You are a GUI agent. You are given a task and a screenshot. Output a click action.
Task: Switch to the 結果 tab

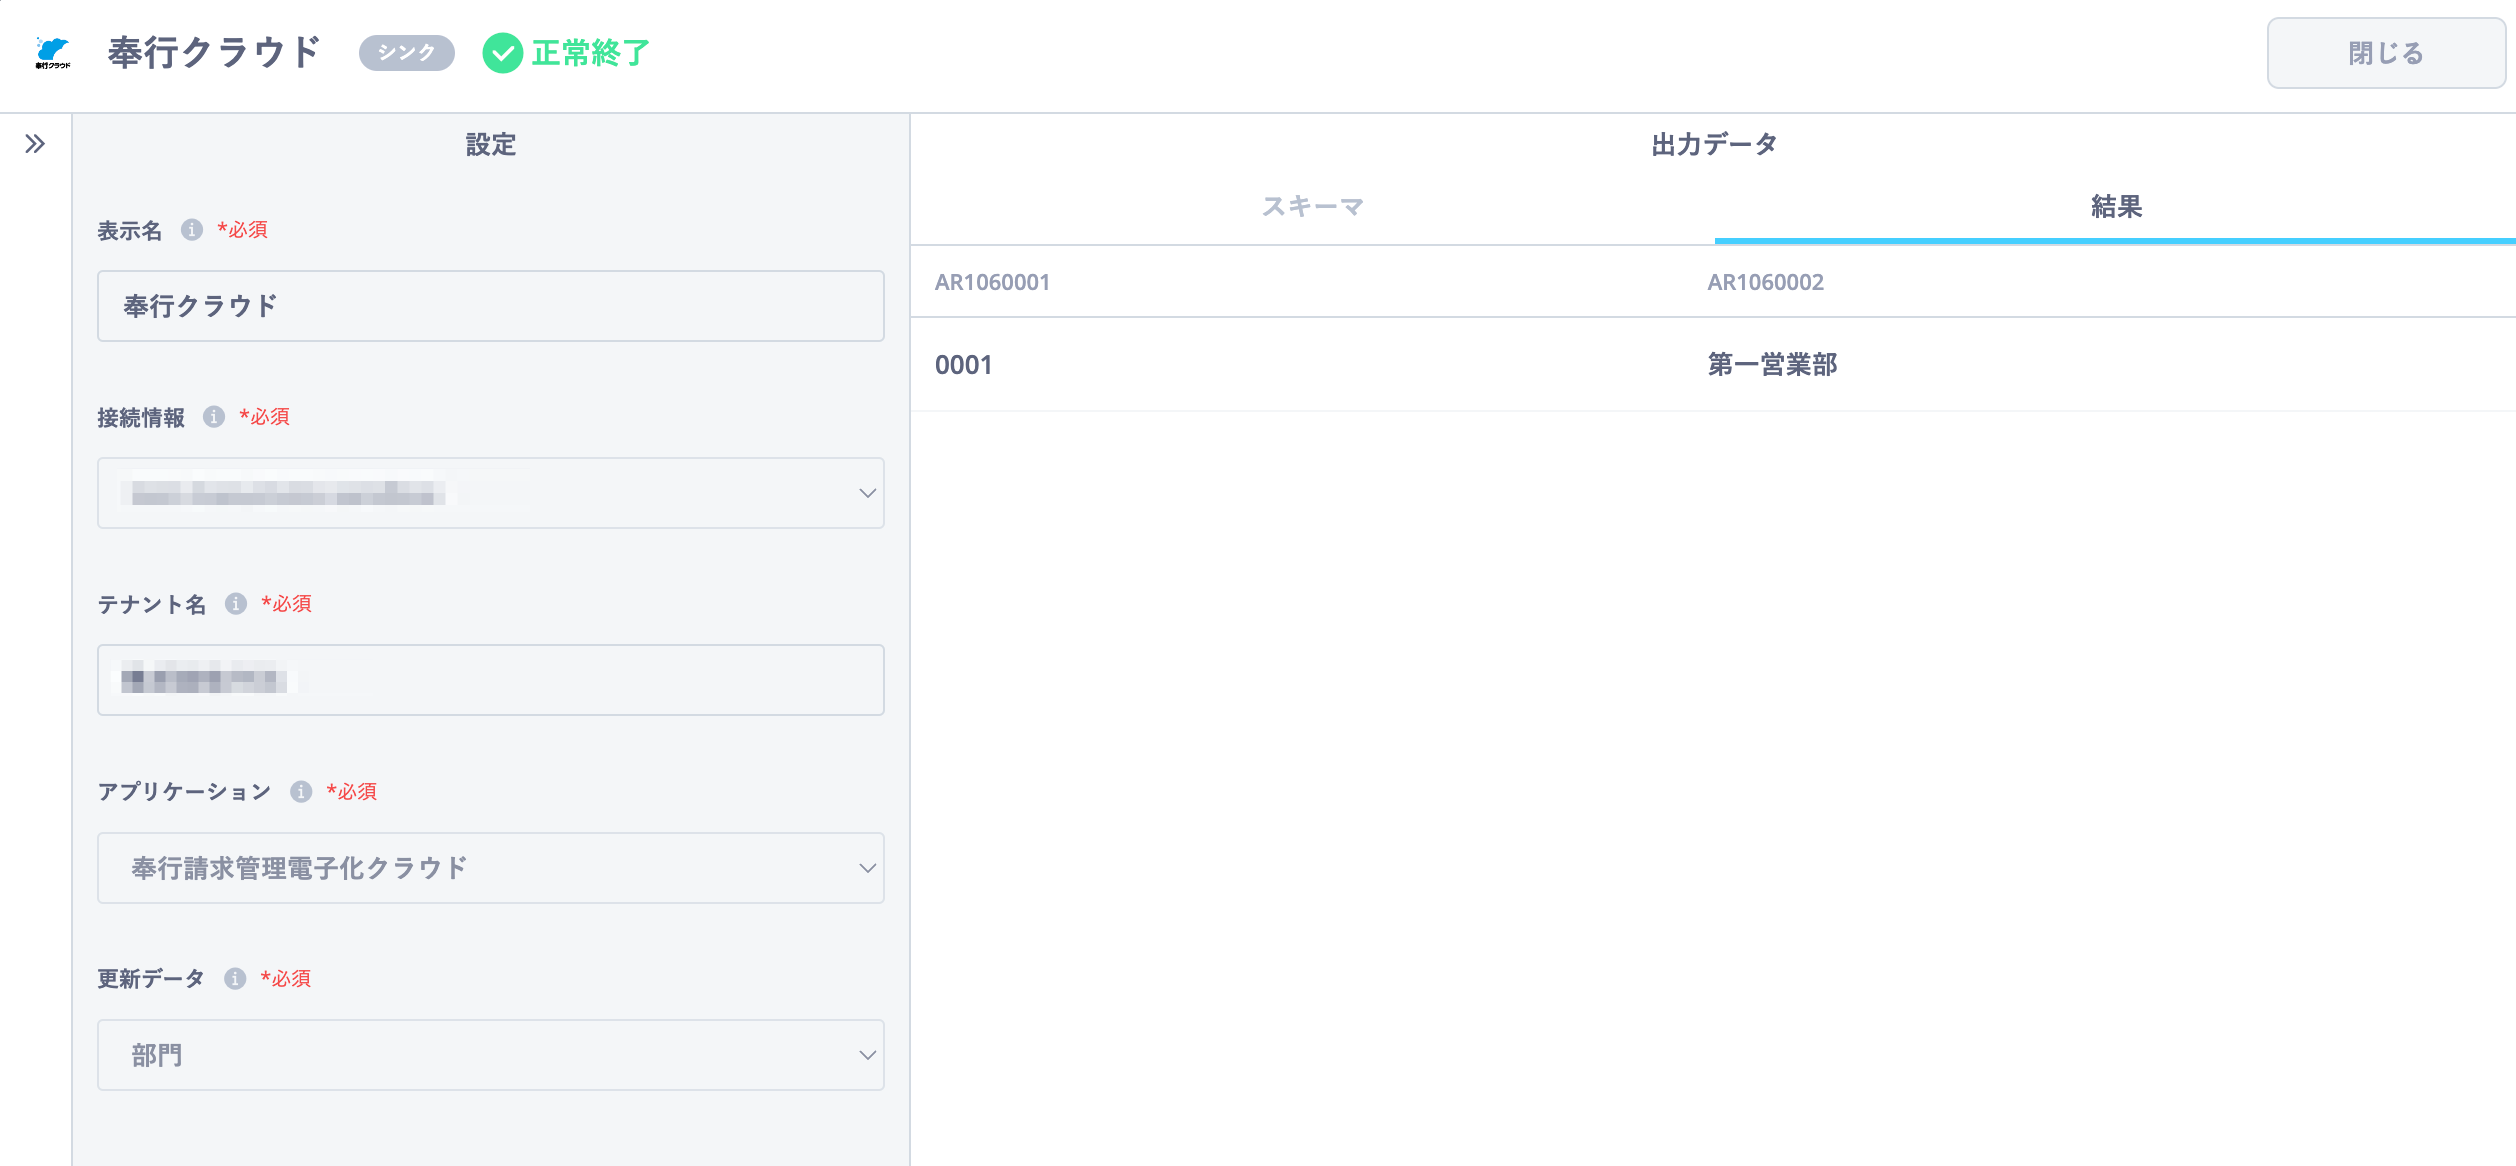2116,207
